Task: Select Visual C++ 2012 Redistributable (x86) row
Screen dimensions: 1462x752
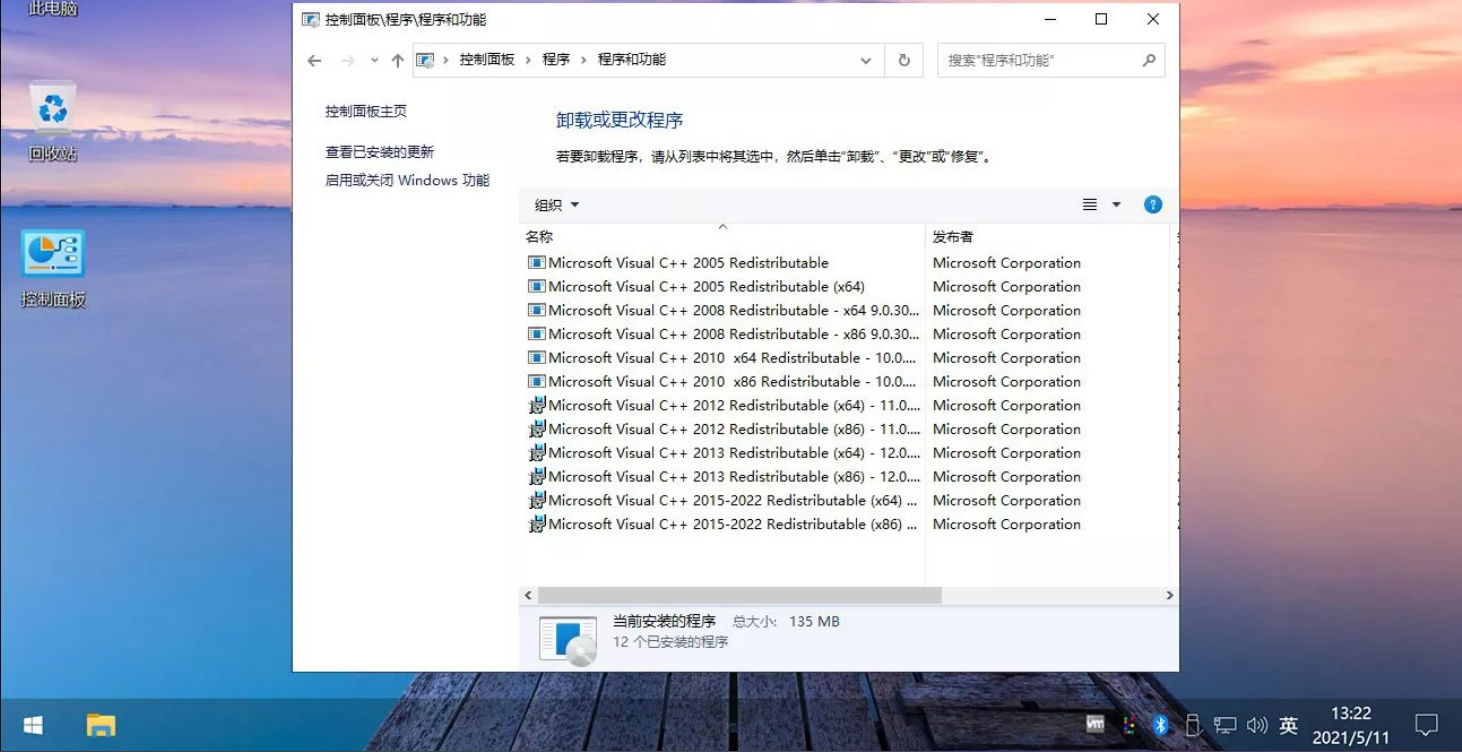Action: 722,429
